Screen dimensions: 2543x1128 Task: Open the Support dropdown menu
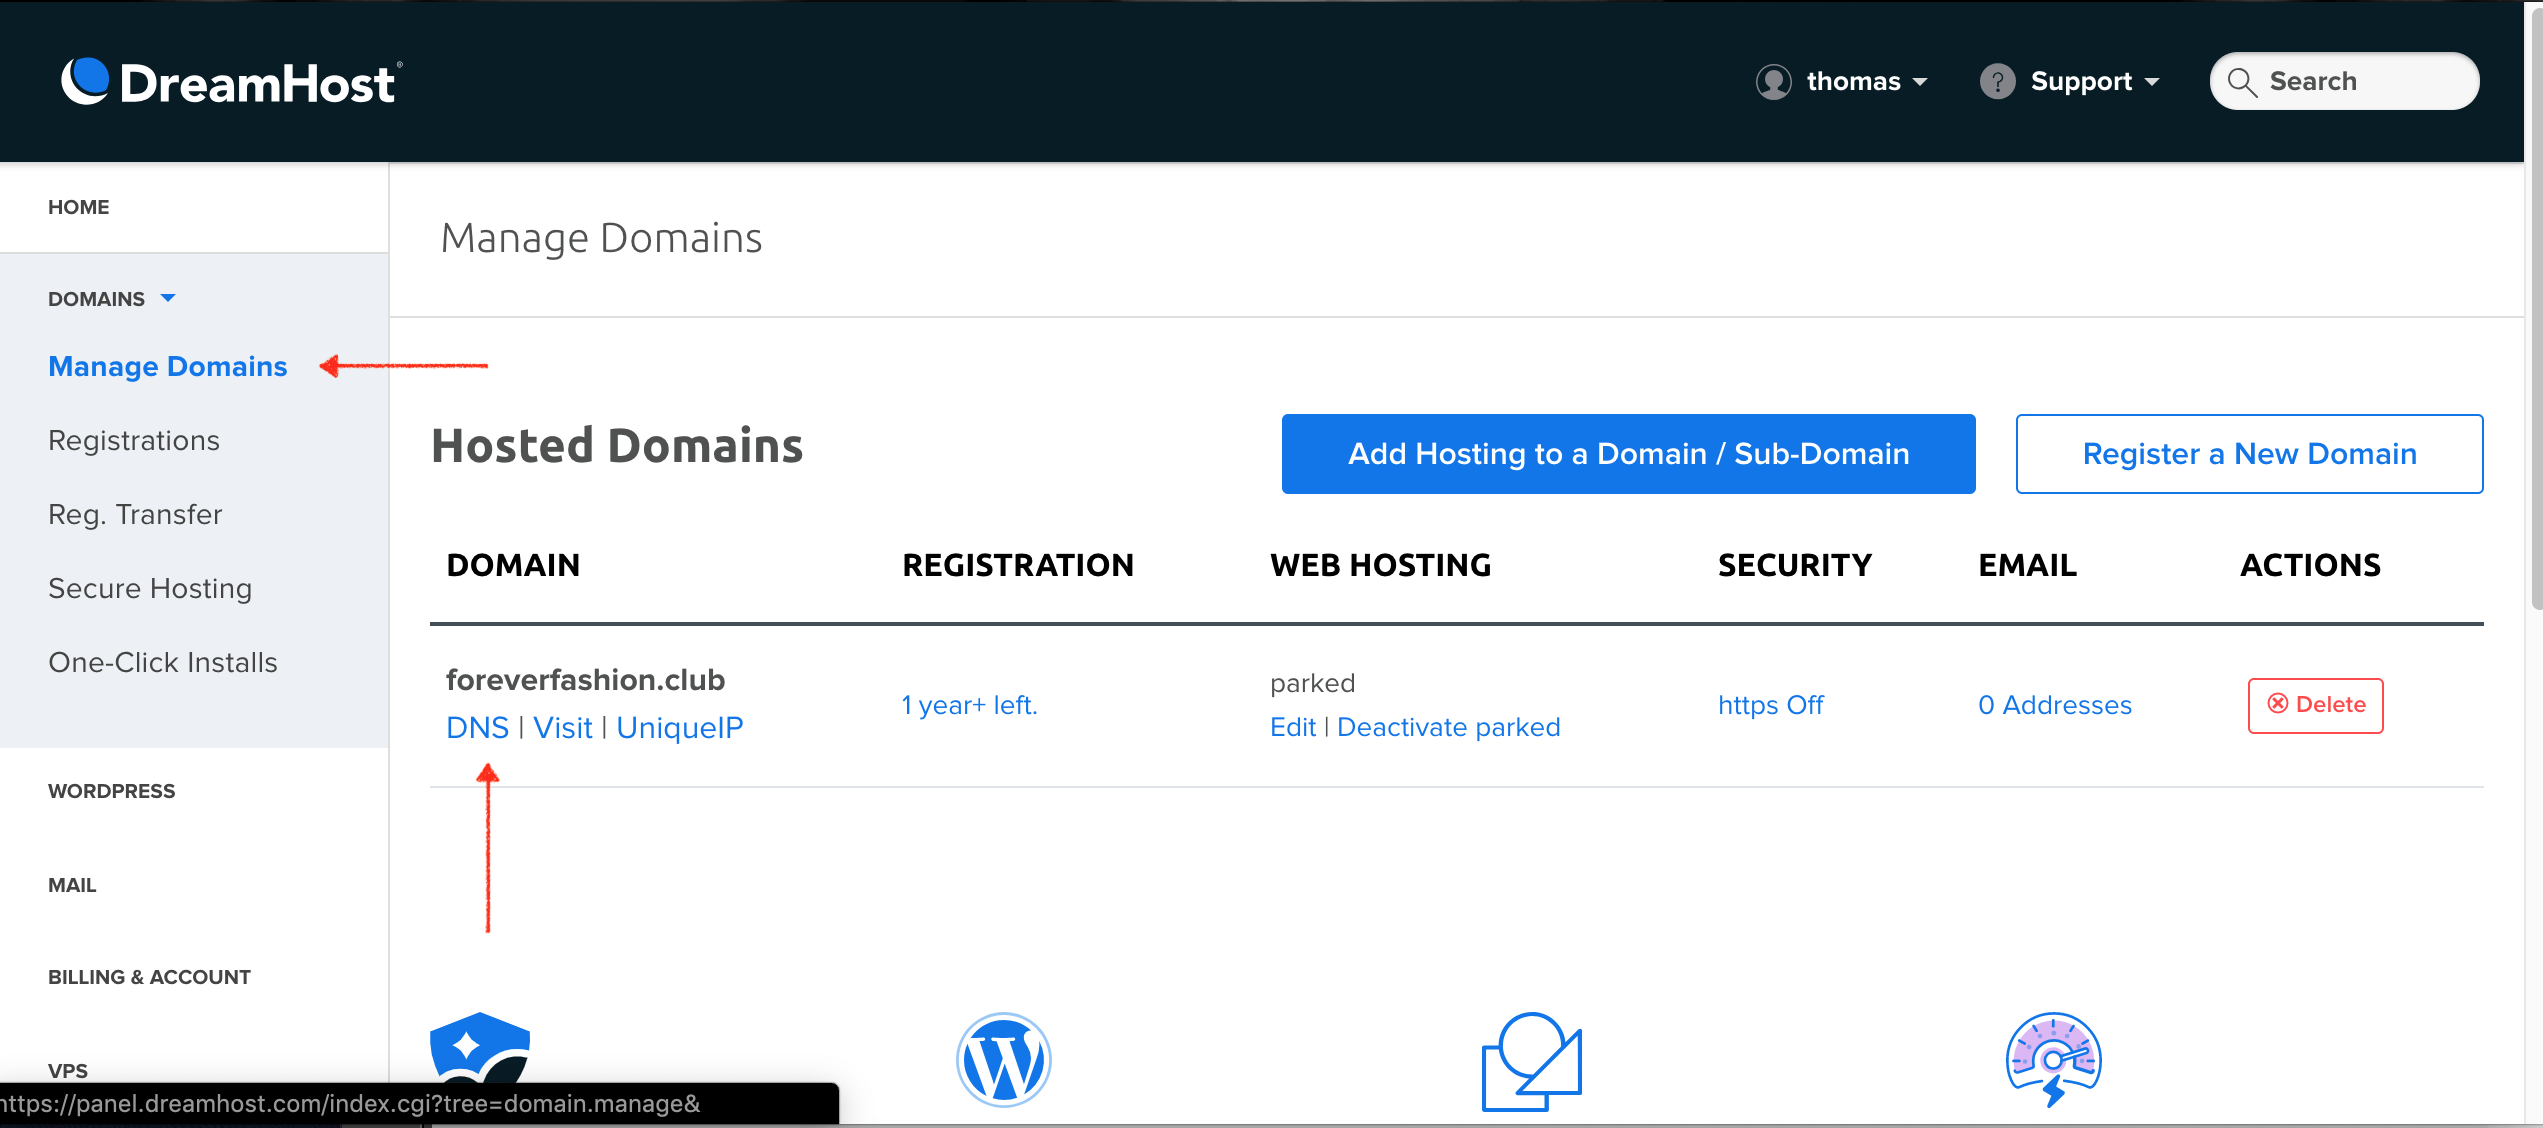[2070, 82]
